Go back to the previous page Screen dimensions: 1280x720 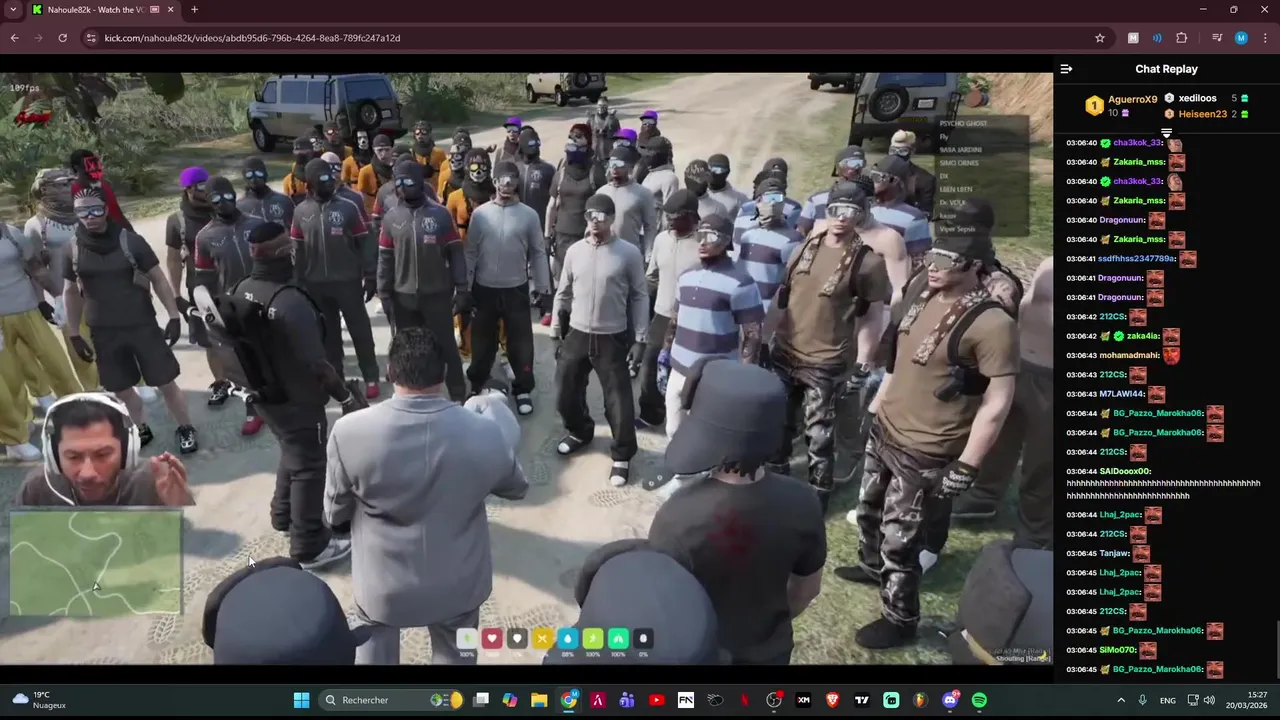(14, 38)
